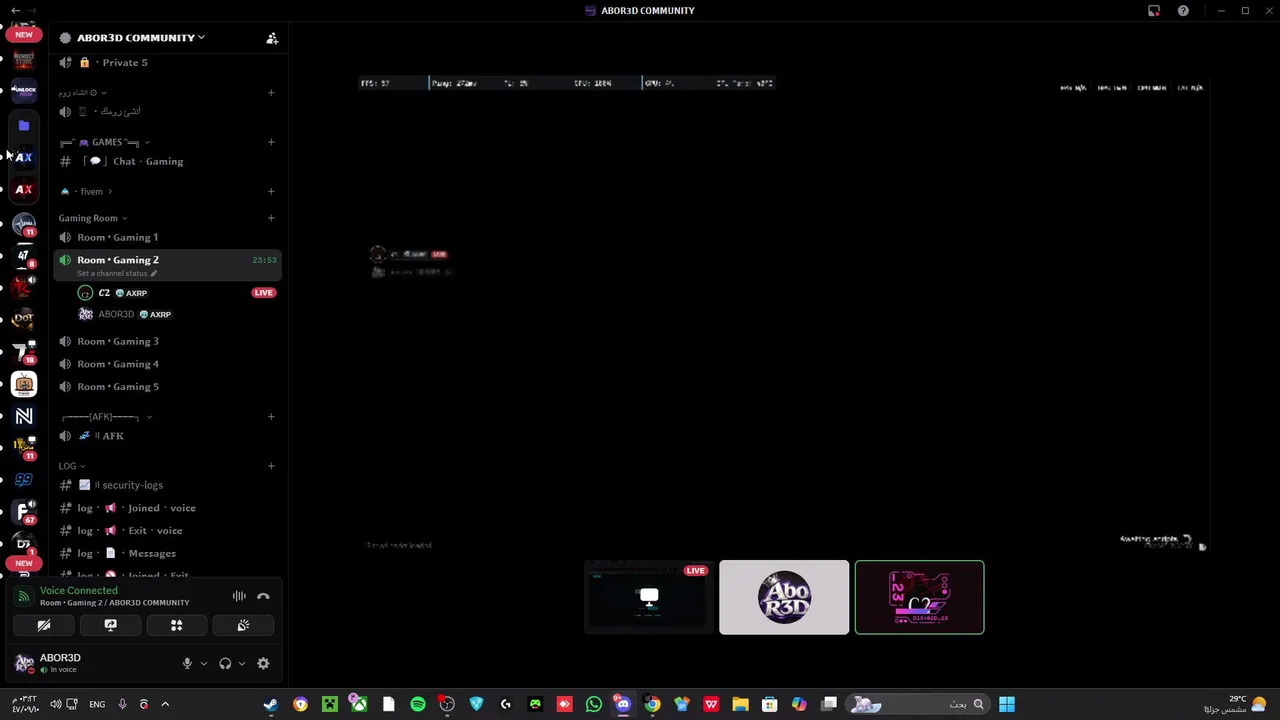This screenshot has width=1280, height=720.
Task: Open Chrome from the taskbar
Action: click(x=652, y=704)
